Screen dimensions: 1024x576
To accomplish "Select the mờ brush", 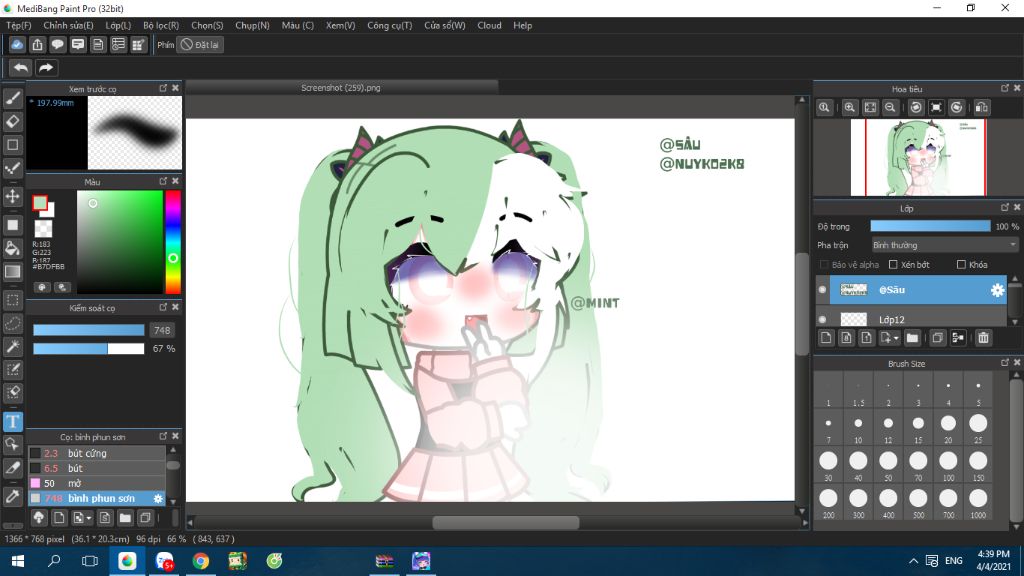I will [x=97, y=483].
